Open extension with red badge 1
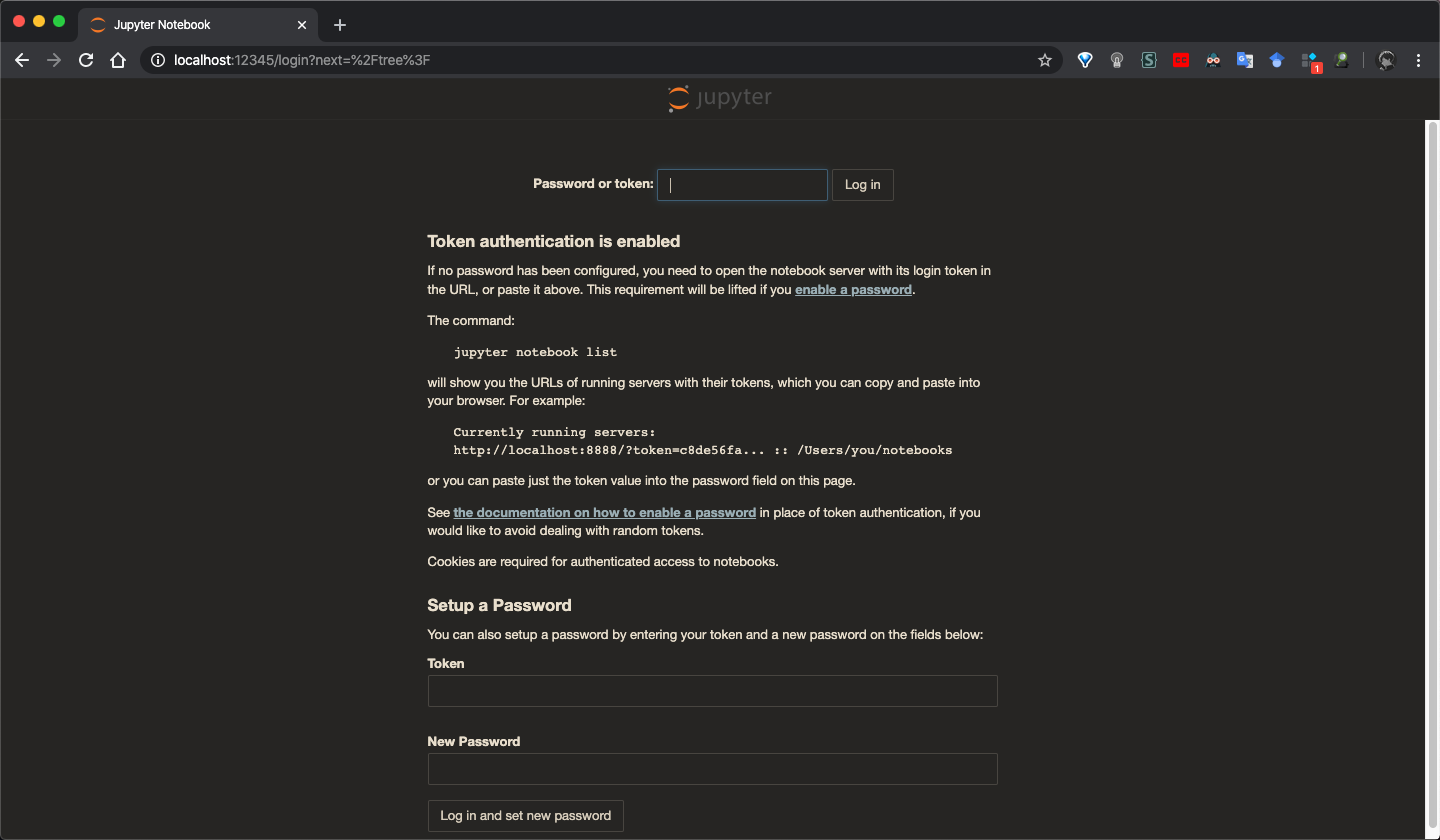The image size is (1440, 840). pos(1310,62)
